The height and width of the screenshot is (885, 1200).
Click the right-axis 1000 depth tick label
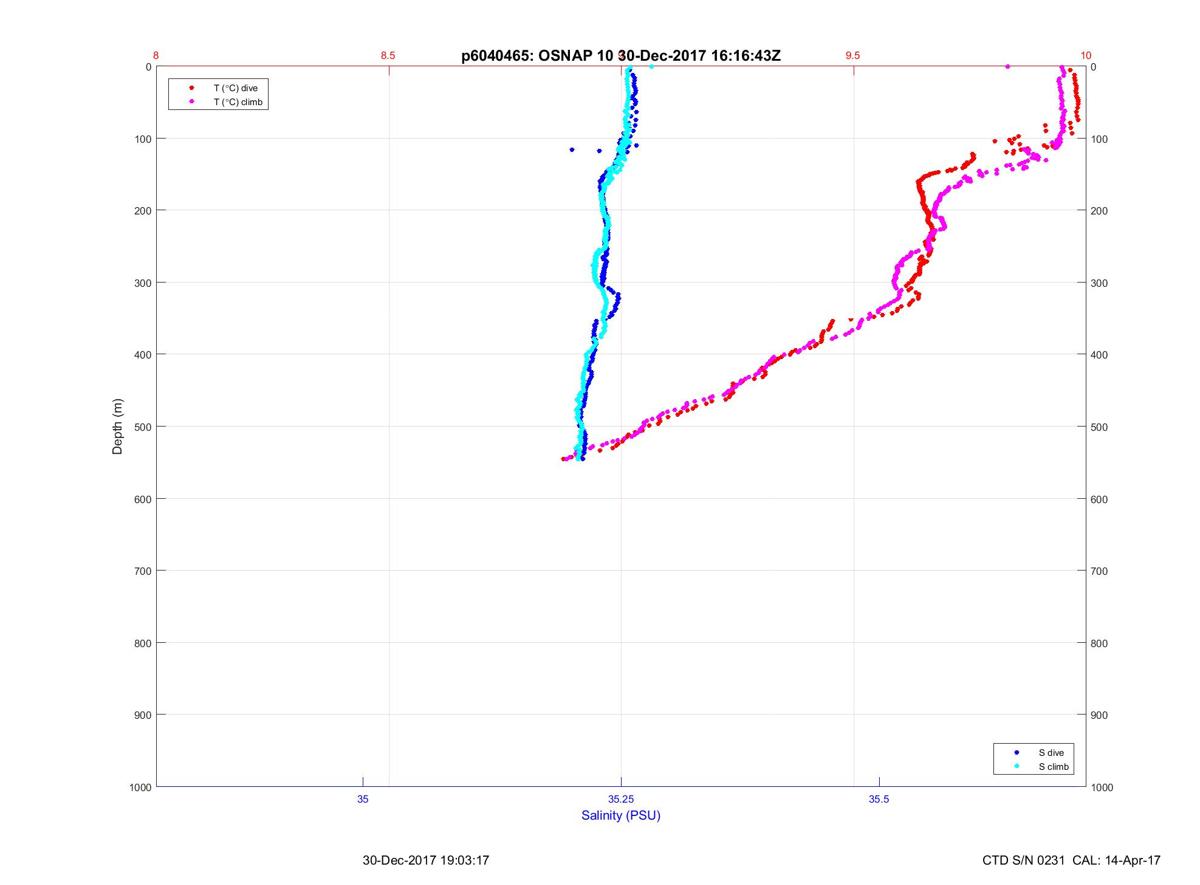click(x=1103, y=787)
